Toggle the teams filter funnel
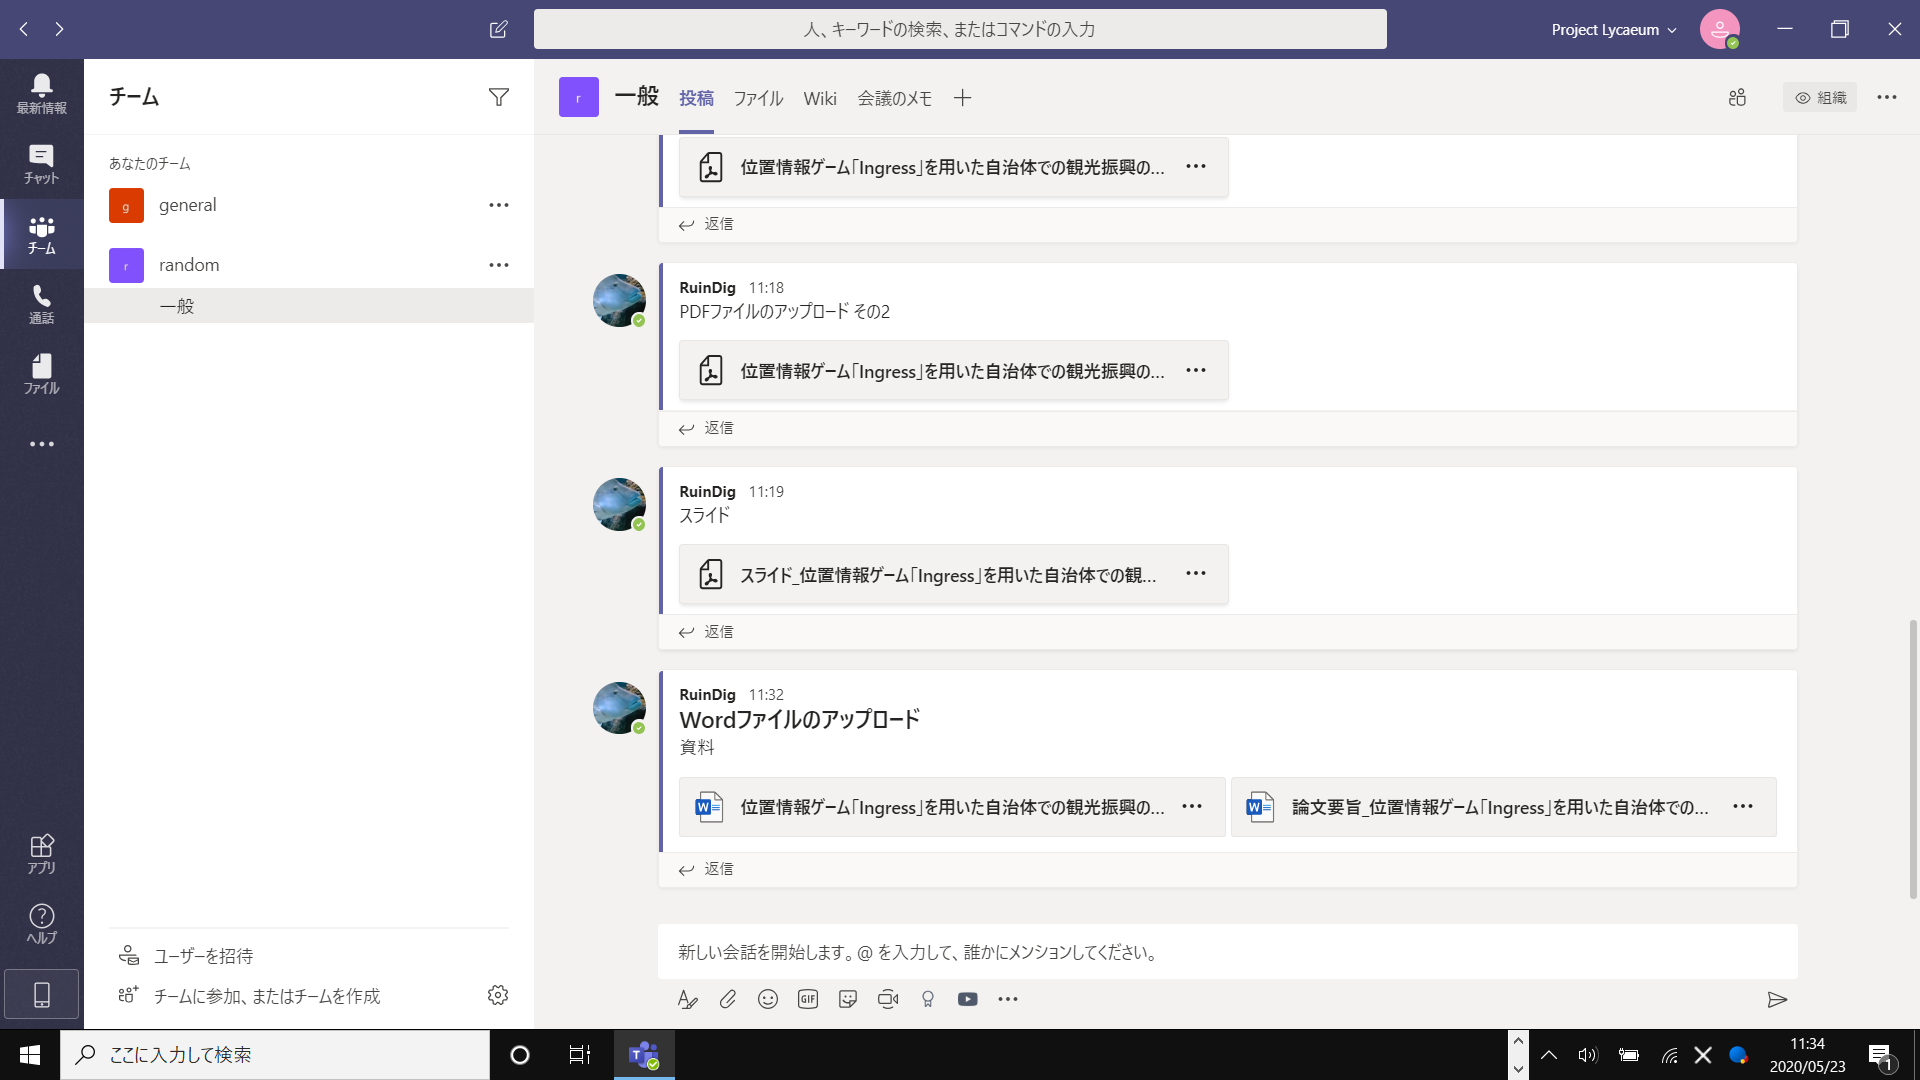This screenshot has height=1080, width=1920. (x=499, y=96)
